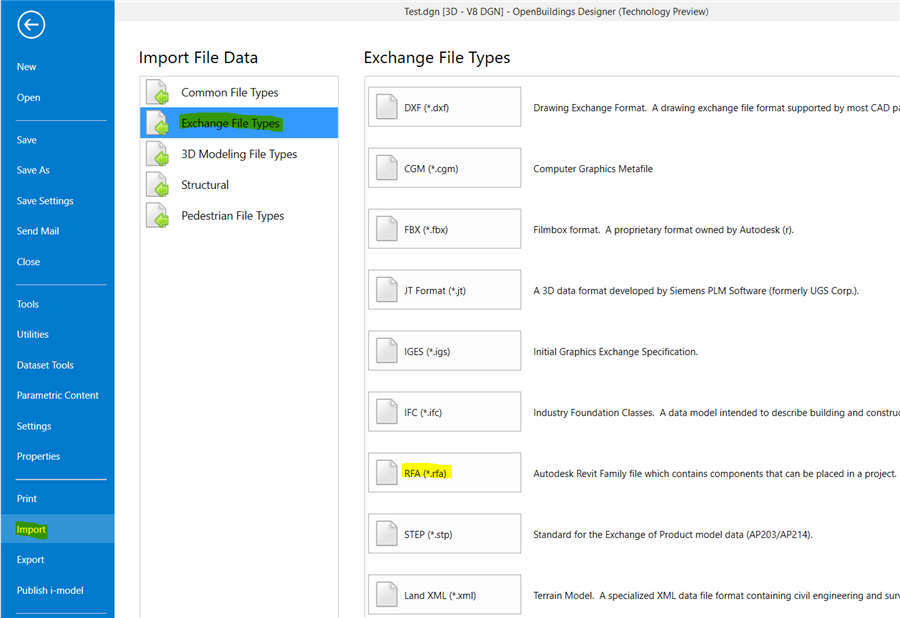Open the Utilities backstage page
This screenshot has width=900, height=618.
32,334
